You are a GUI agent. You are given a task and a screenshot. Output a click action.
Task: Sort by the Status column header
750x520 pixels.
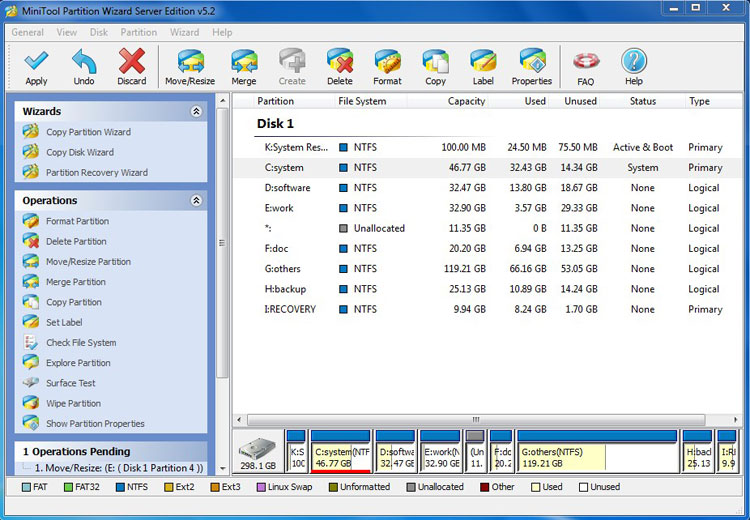(x=642, y=101)
